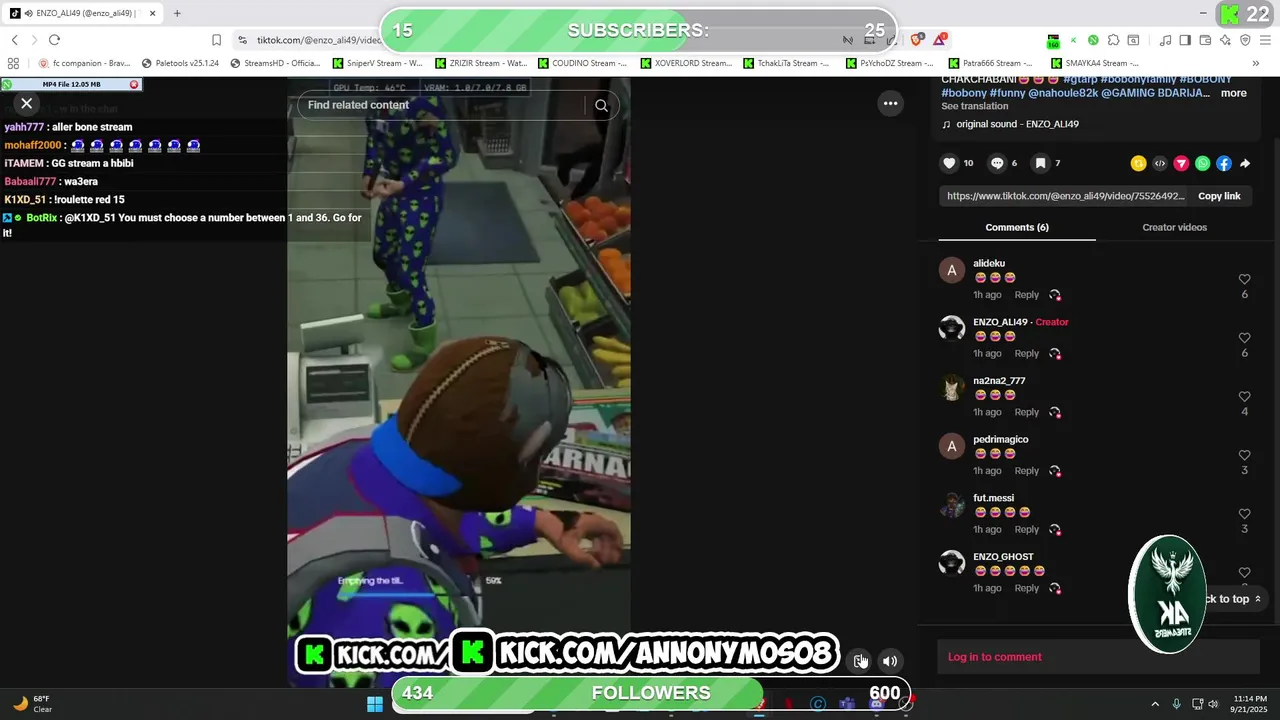Switch to the Comments (6) tab
Viewport: 1280px width, 720px height.
tap(1017, 227)
